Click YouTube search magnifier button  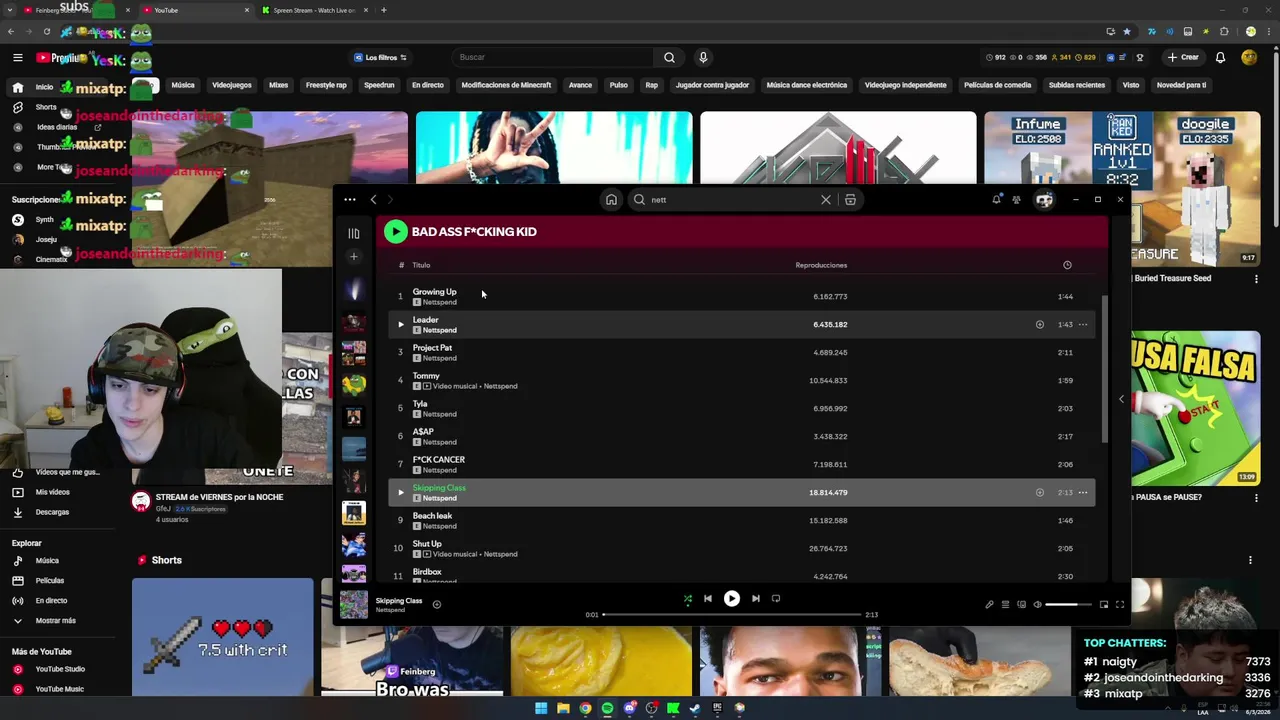click(x=670, y=57)
